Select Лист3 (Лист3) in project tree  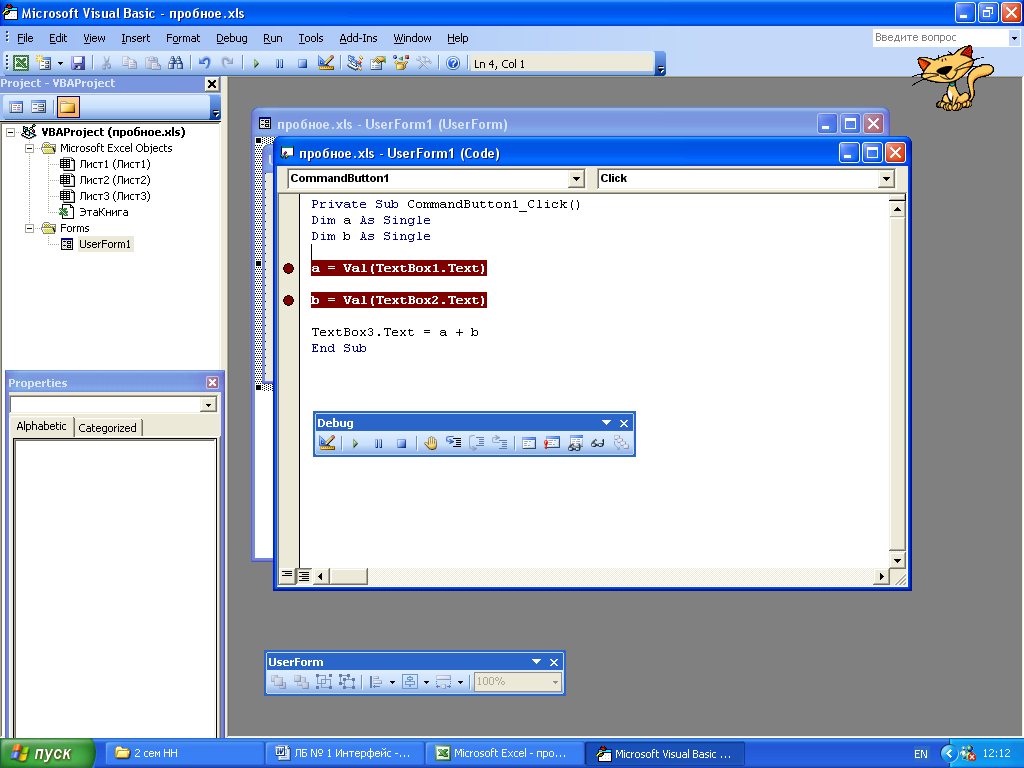click(114, 196)
